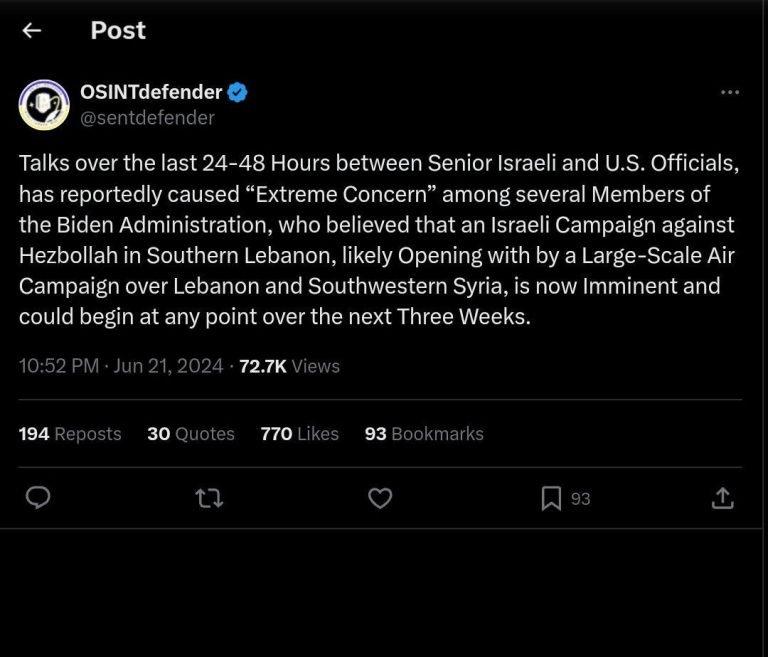Screen dimensions: 768x657
Task: View the 30 Quotes list
Action: click(x=191, y=434)
